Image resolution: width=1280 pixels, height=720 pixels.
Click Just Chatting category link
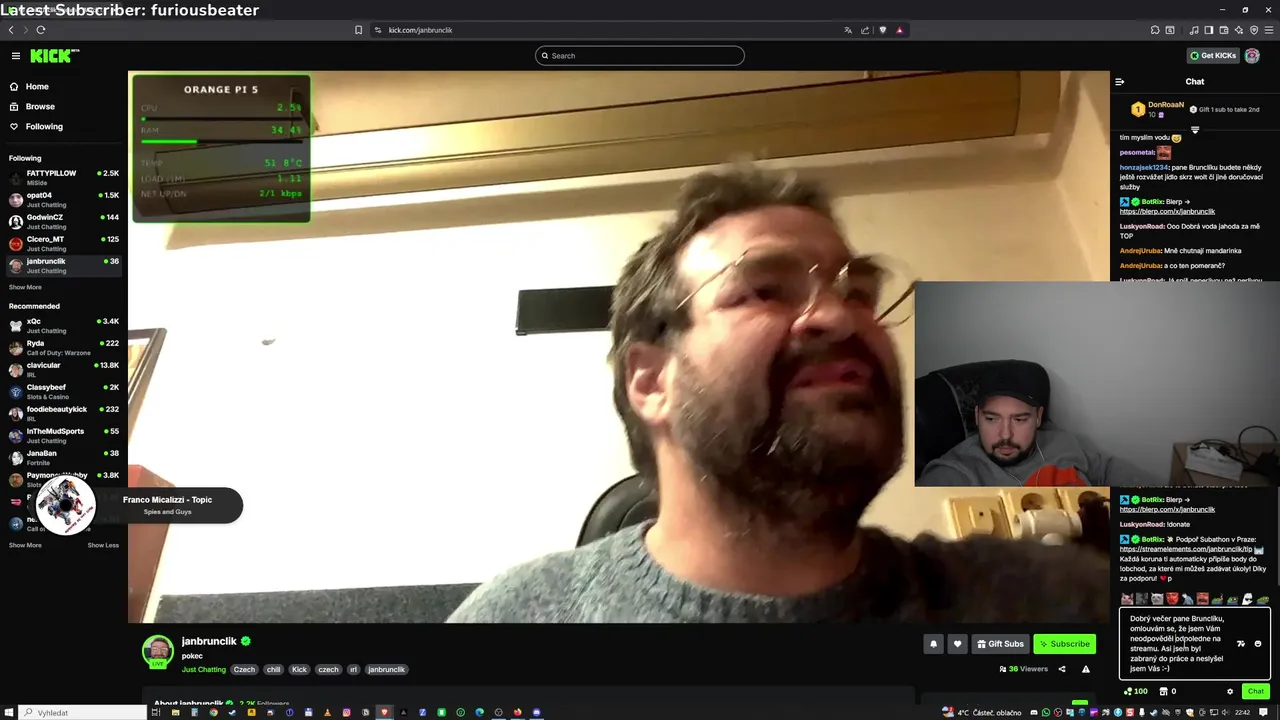pos(204,670)
